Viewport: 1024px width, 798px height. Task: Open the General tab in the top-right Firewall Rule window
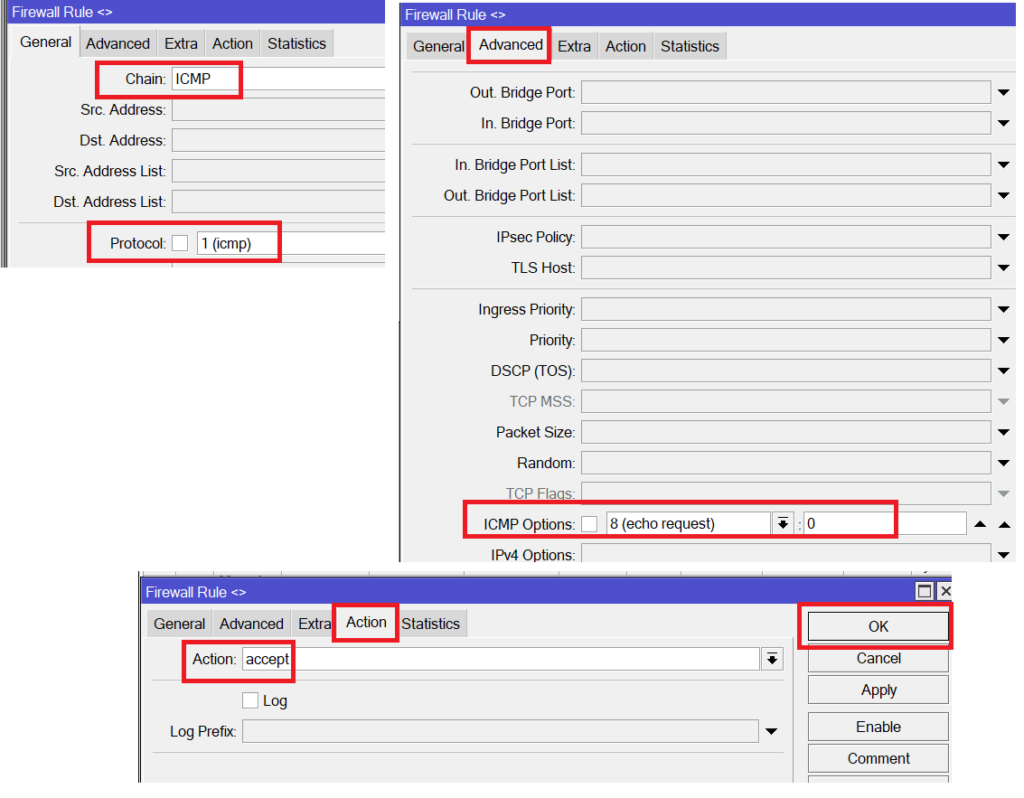pos(438,46)
